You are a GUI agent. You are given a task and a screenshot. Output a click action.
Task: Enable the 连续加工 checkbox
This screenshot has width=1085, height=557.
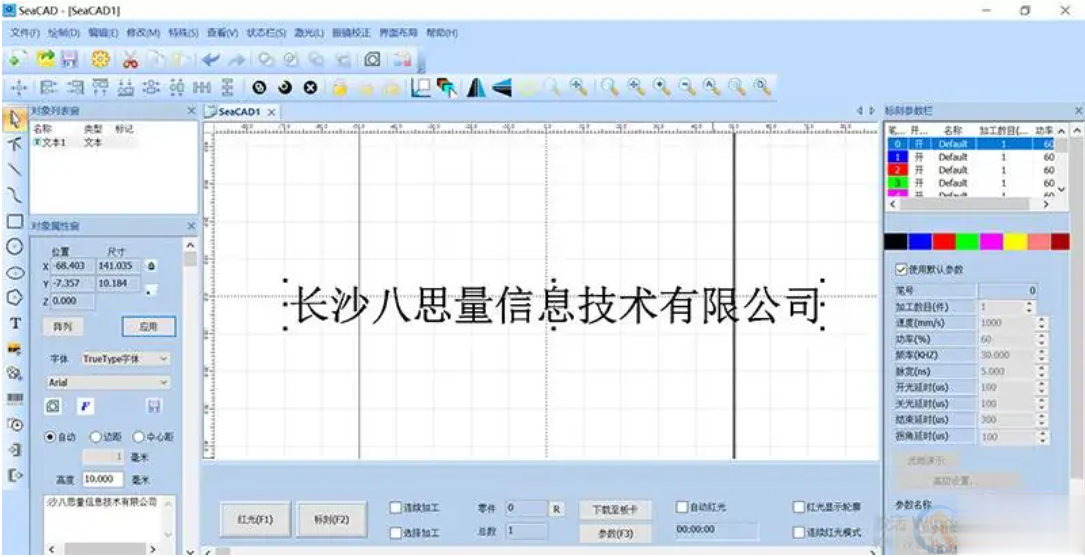[x=395, y=507]
